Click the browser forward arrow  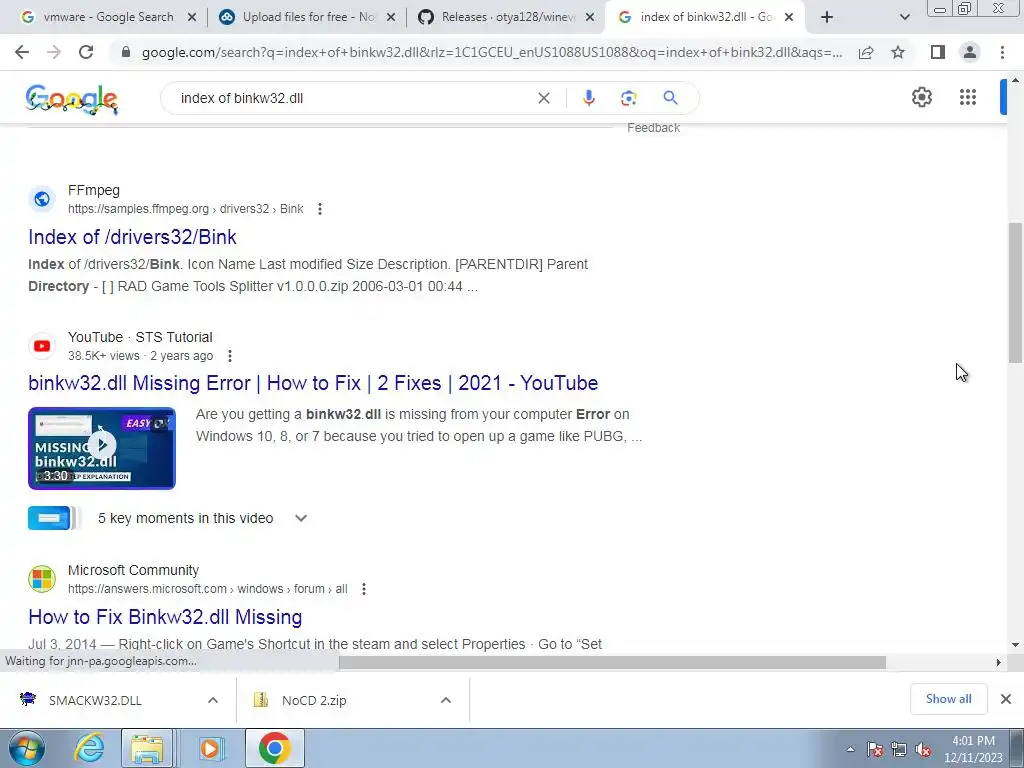[54, 52]
